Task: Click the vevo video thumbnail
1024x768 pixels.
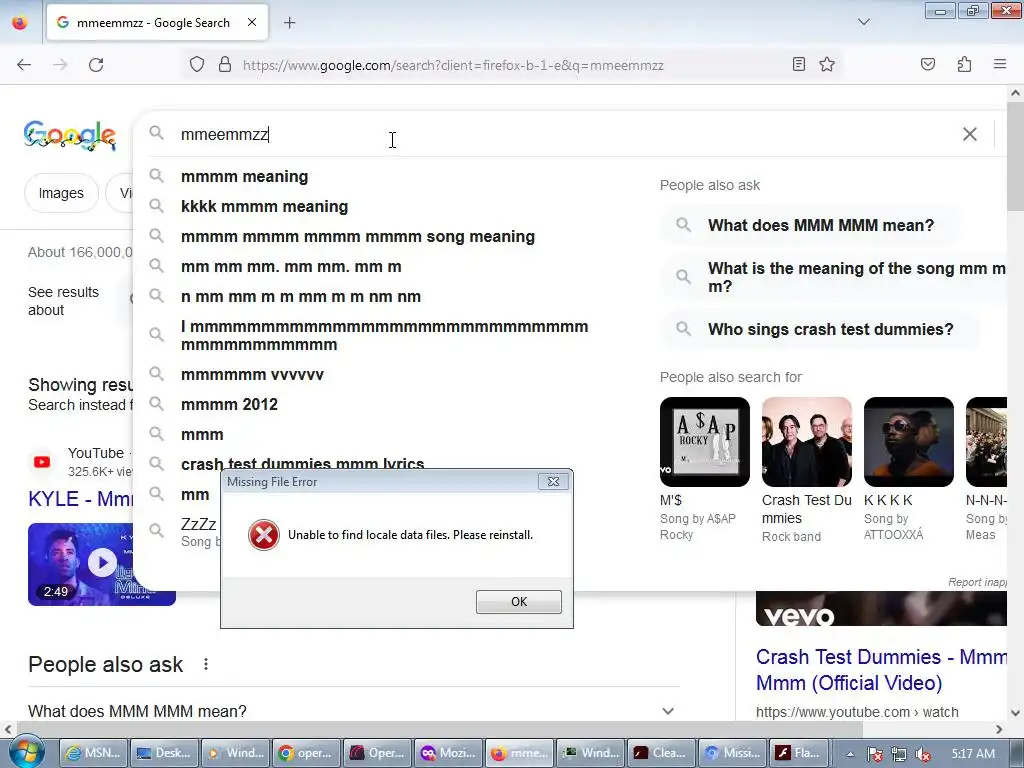Action: [x=881, y=609]
